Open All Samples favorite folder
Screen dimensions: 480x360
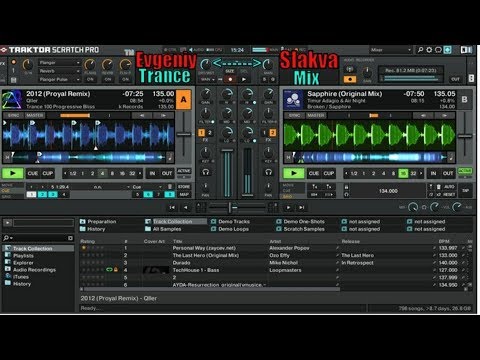click(163, 229)
